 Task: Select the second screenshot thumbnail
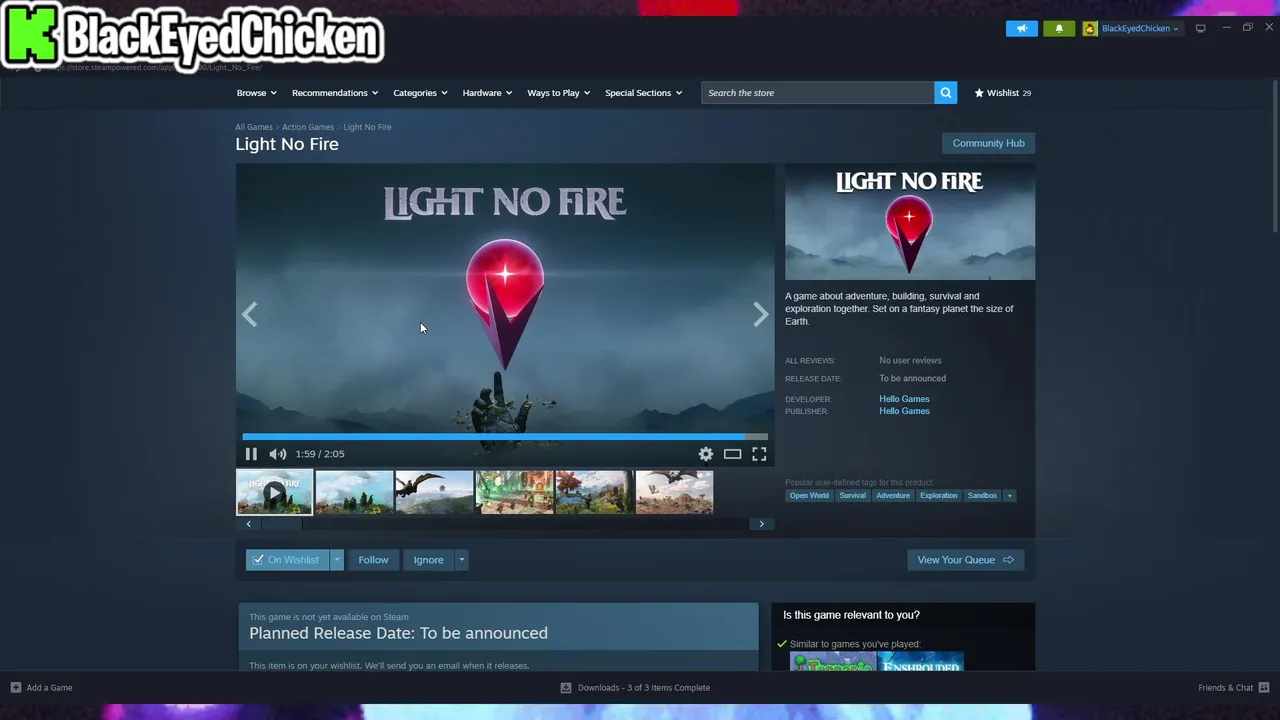[354, 492]
